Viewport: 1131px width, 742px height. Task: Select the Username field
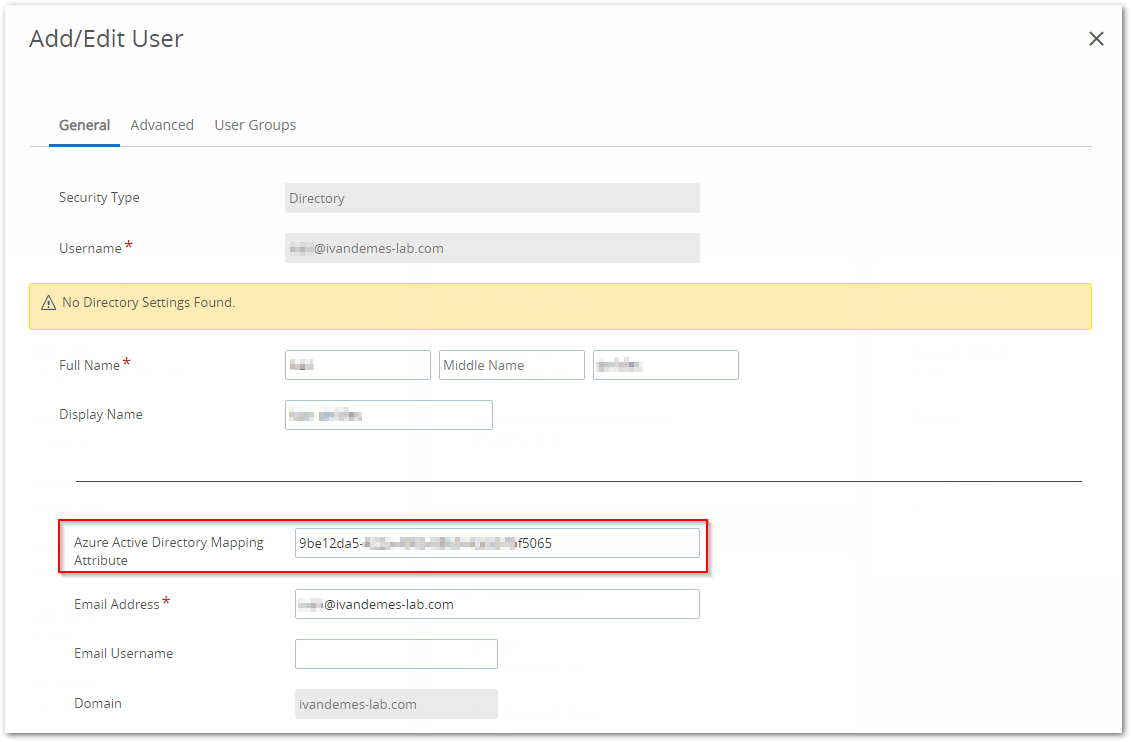point(491,248)
